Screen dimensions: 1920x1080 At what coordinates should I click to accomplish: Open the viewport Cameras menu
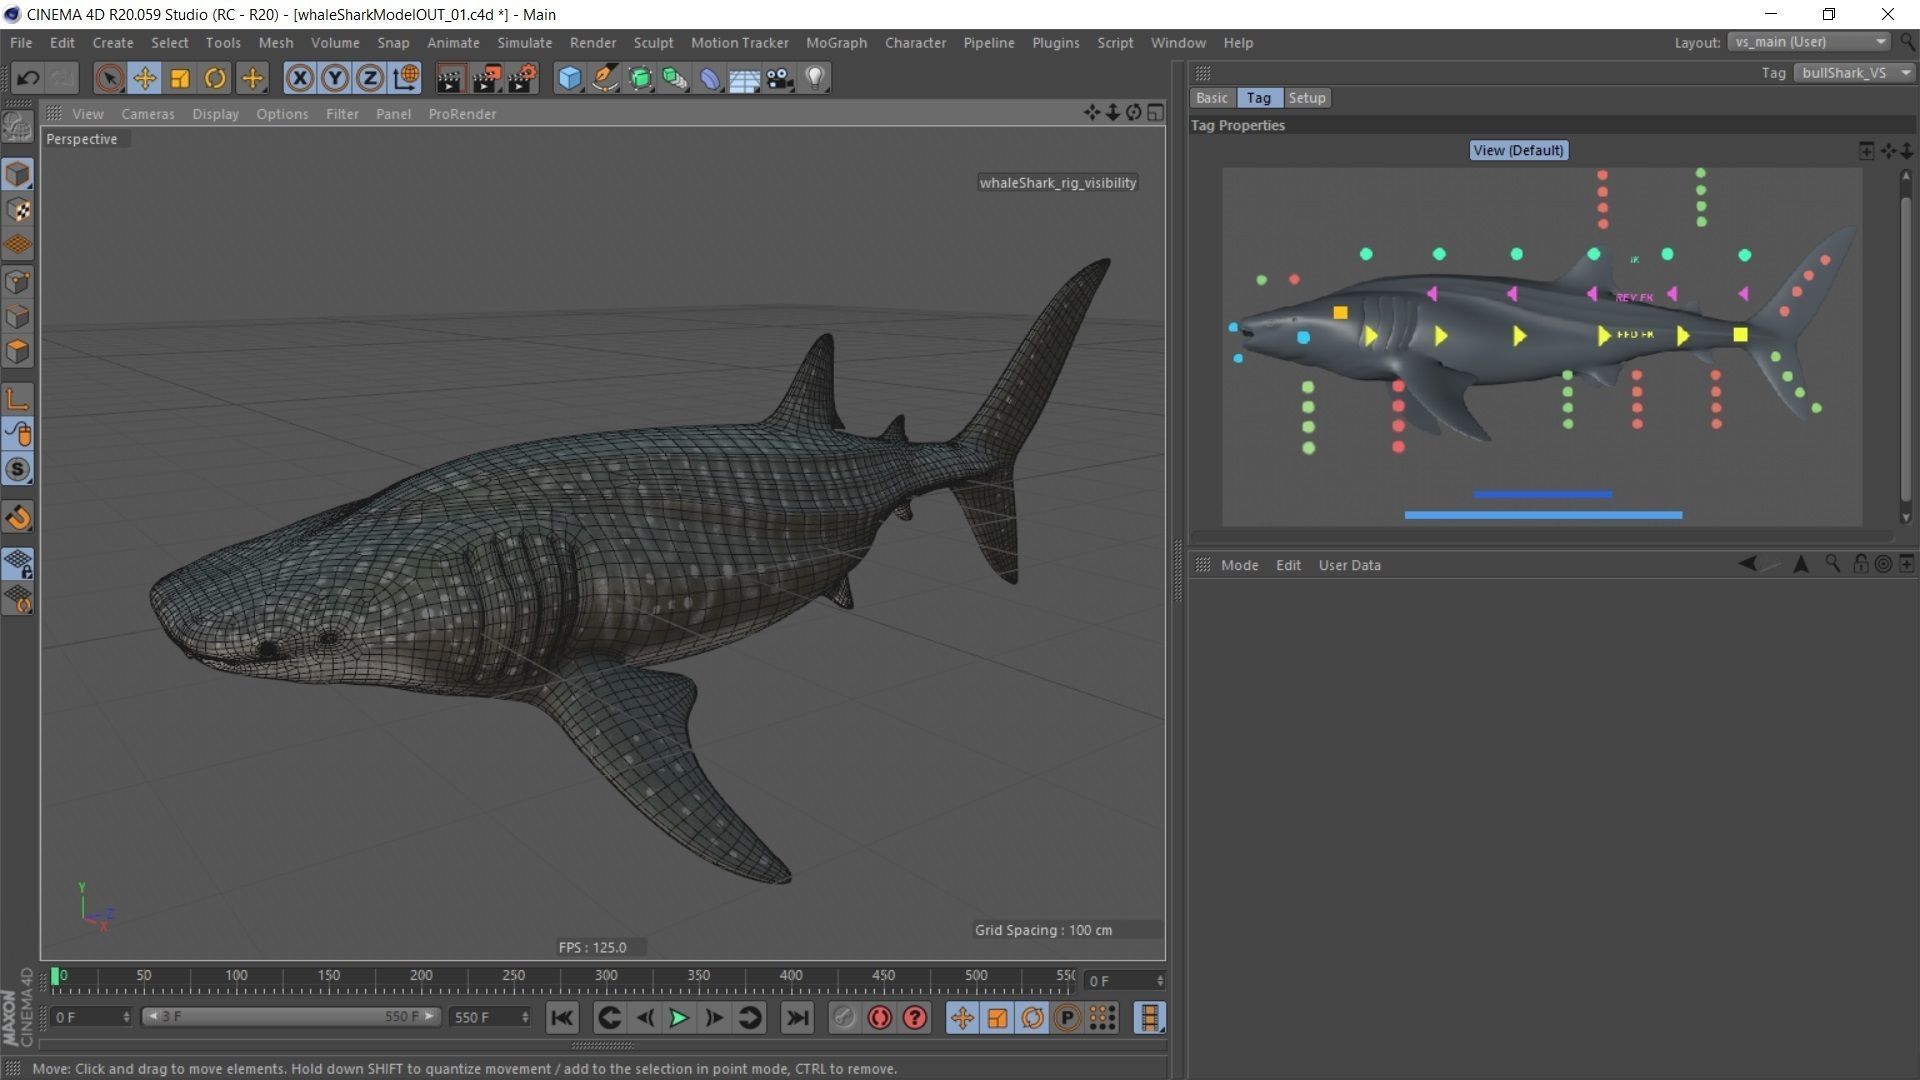click(x=148, y=114)
